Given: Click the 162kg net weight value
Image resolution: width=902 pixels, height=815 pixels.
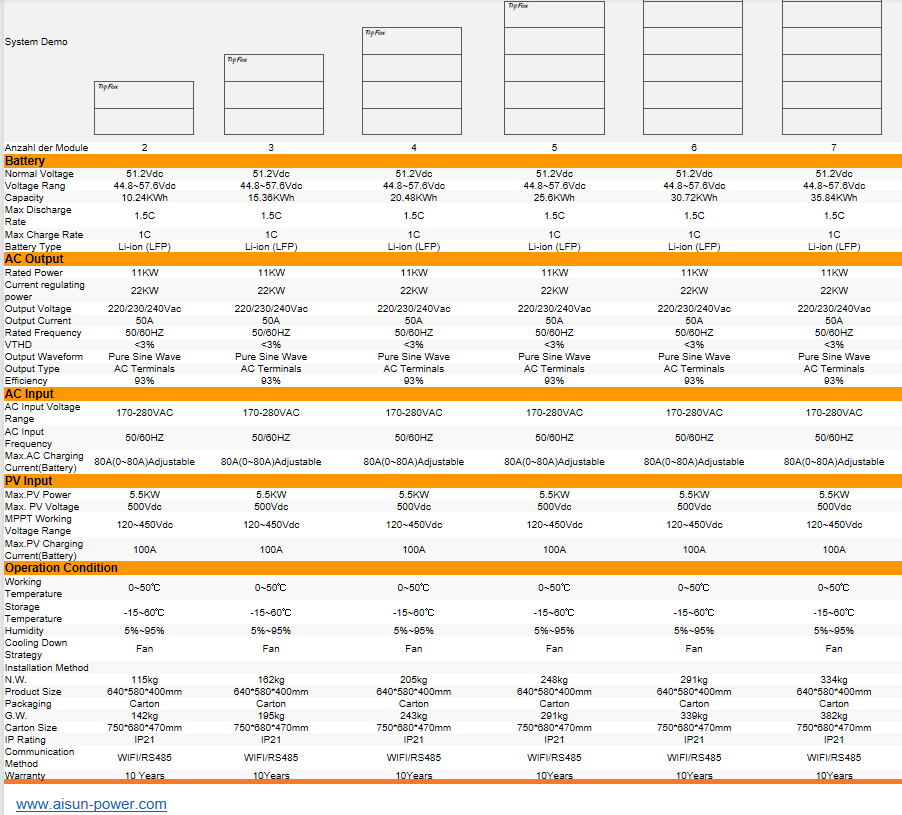Looking at the screenshot, I should tap(271, 680).
